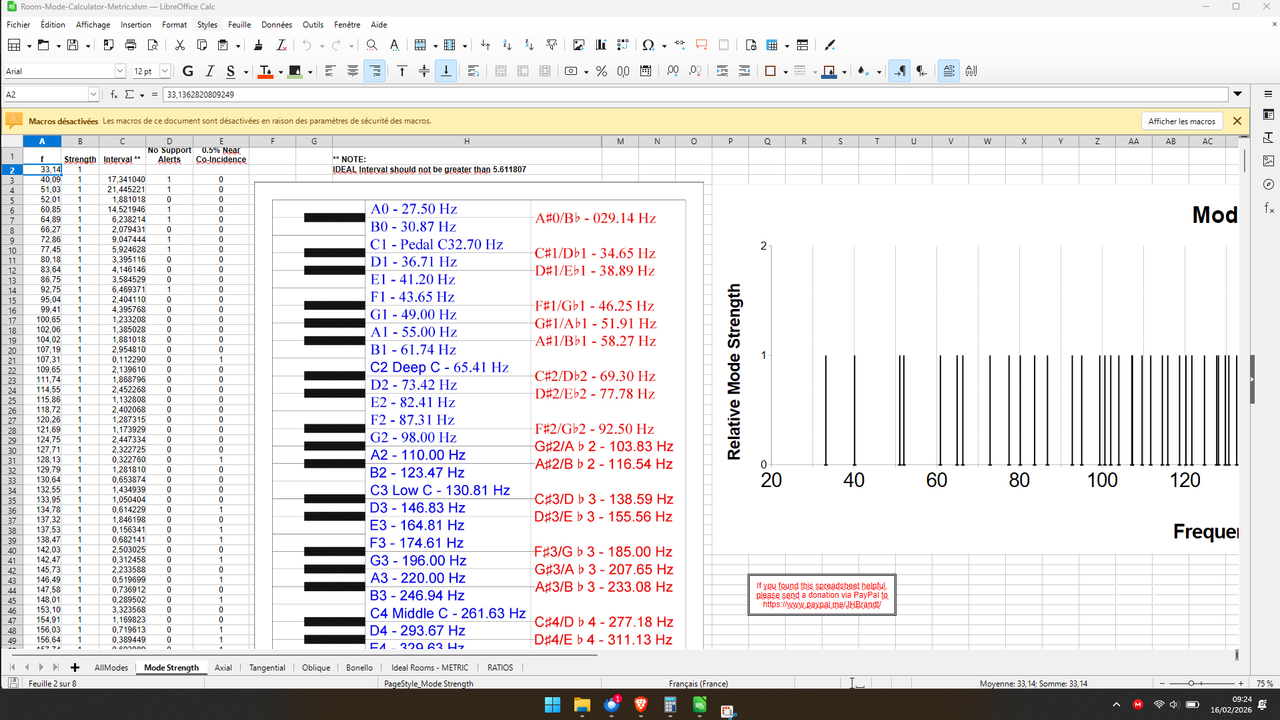This screenshot has height=720, width=1280.
Task: Insert an image with the picture icon
Action: [x=579, y=45]
